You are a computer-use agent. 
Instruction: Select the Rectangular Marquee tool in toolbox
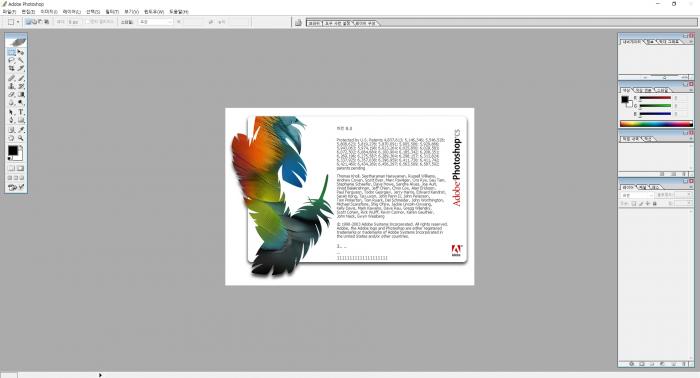(12, 52)
